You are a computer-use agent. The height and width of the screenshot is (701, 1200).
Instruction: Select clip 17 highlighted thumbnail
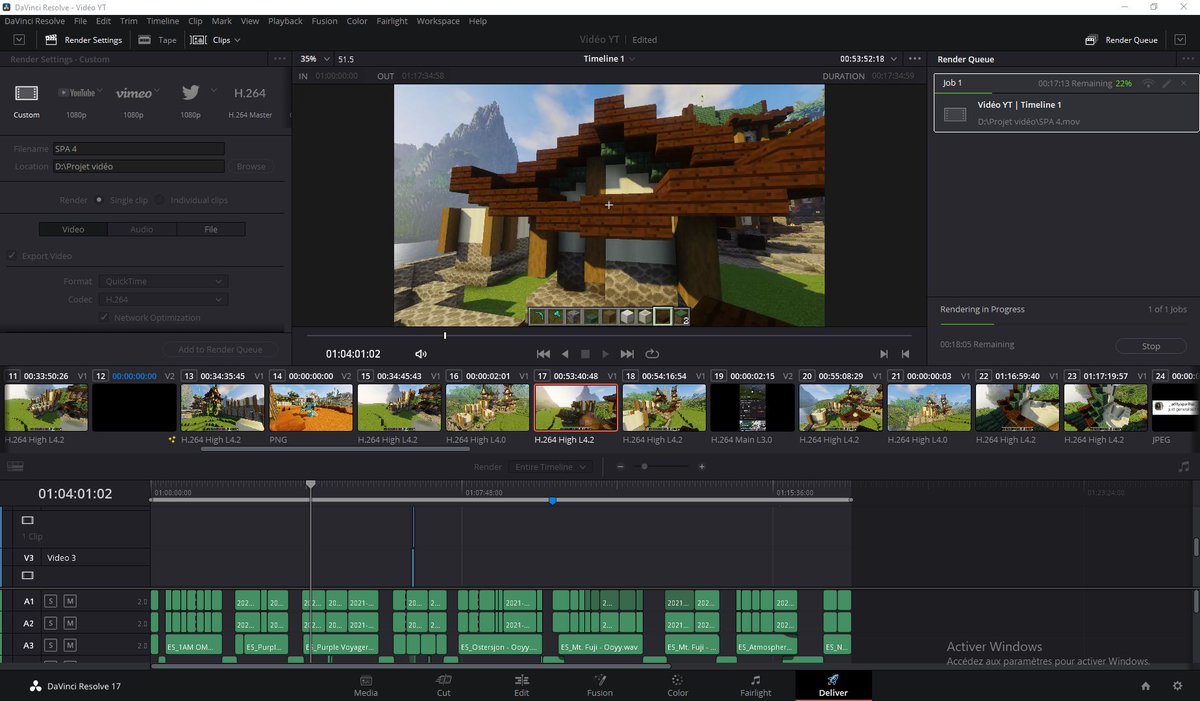pyautogui.click(x=575, y=408)
